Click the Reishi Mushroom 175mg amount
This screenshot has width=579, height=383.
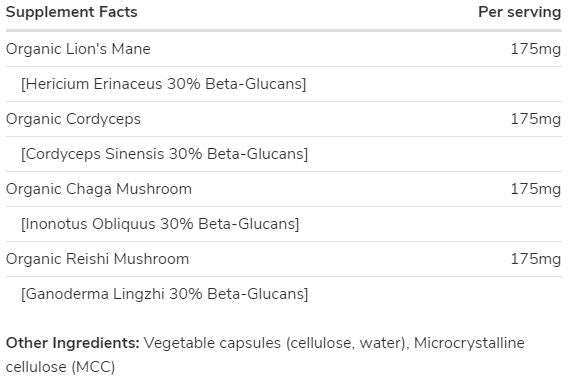coord(536,259)
